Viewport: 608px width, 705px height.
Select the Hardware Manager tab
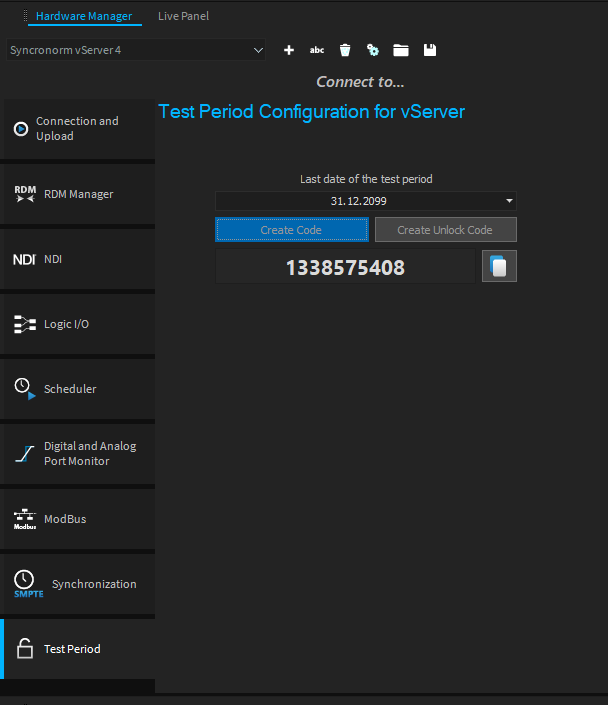click(x=83, y=16)
